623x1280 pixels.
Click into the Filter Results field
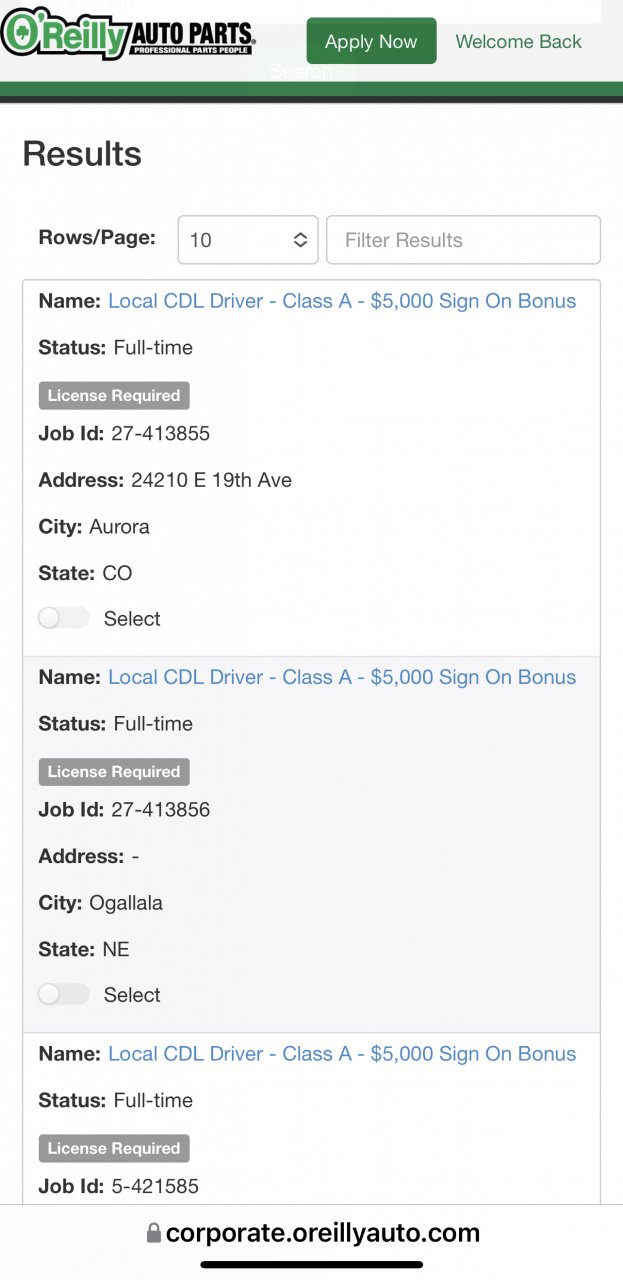click(x=464, y=240)
